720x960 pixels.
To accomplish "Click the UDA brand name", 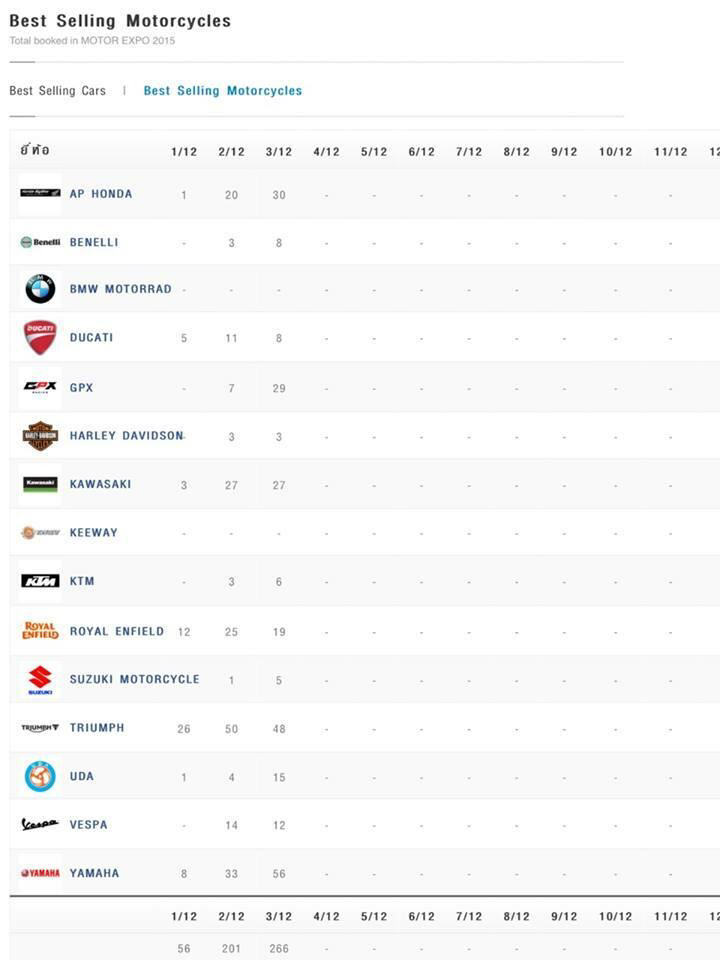I will [81, 776].
